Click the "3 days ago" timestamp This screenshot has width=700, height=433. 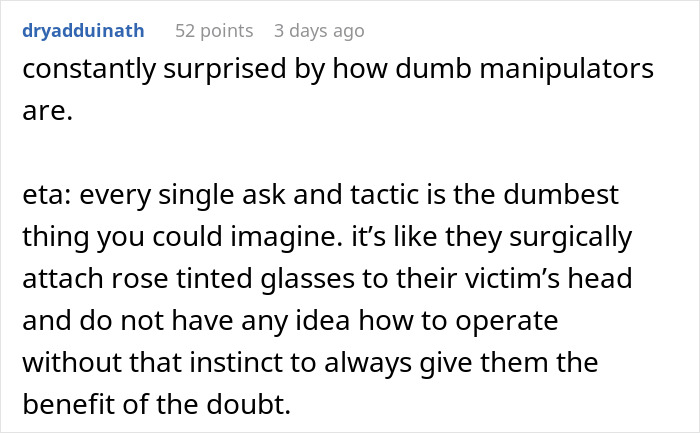(319, 30)
